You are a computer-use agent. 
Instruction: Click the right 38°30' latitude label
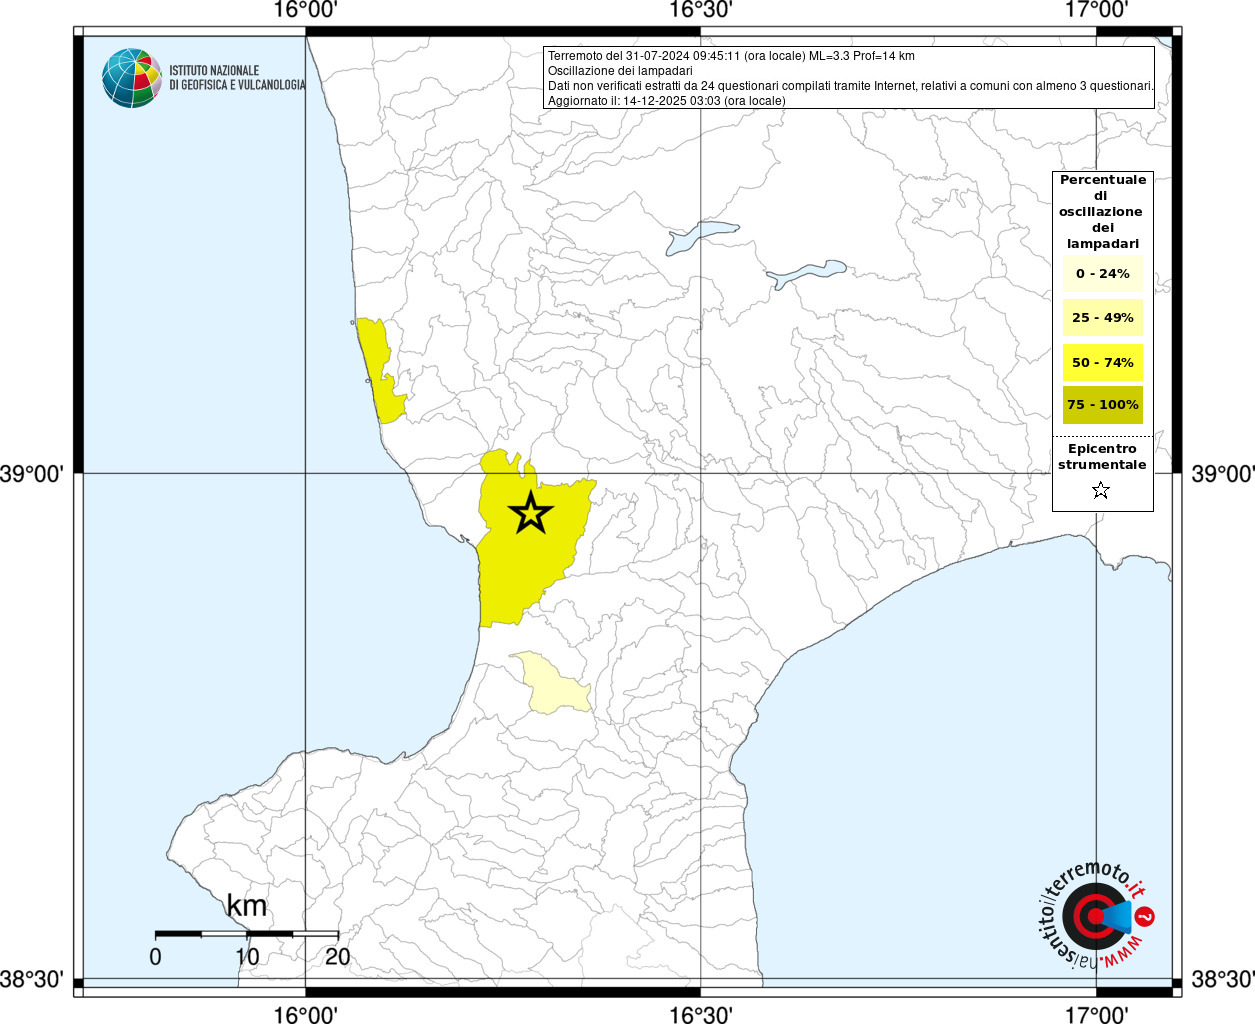point(1222,979)
